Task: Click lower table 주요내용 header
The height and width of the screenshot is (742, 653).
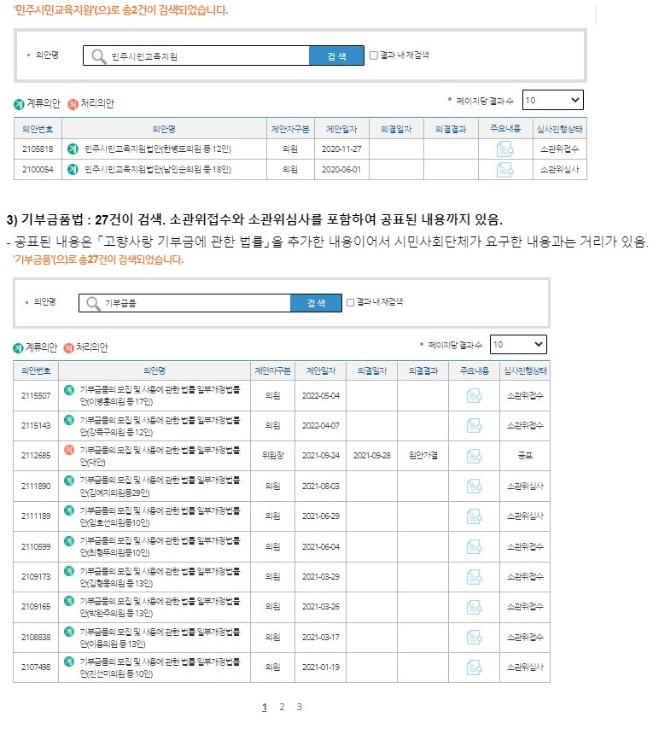Action: click(x=474, y=371)
